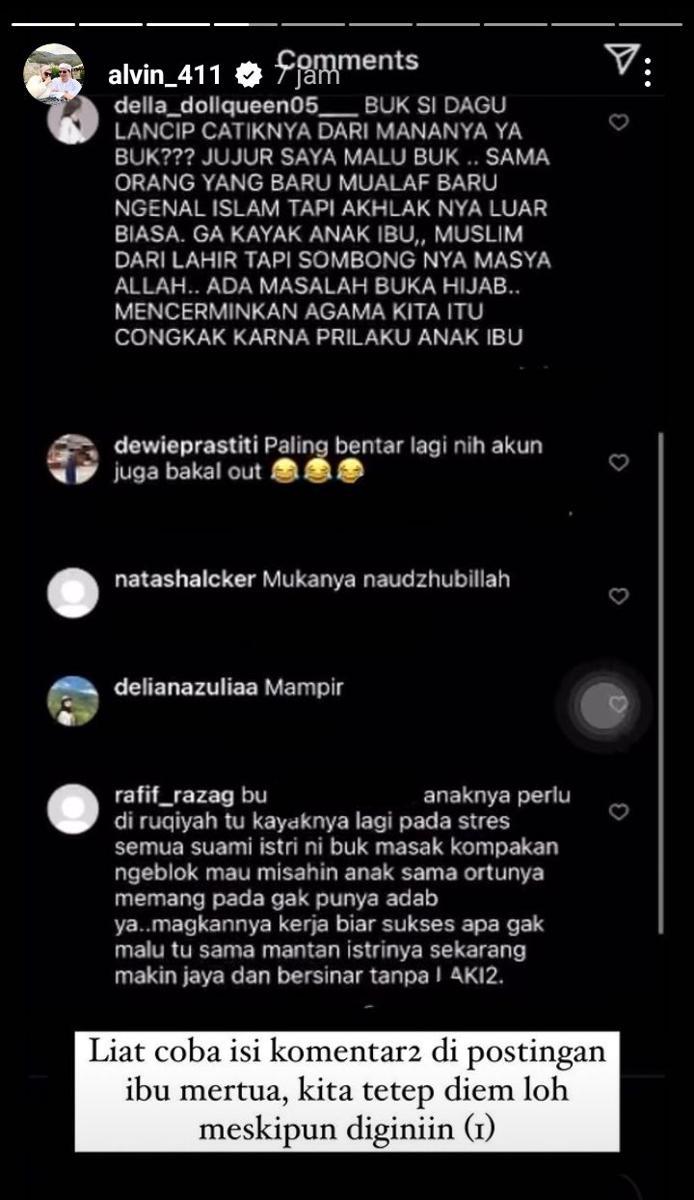The height and width of the screenshot is (1200, 694).
Task: Open della_dollqueen05's profile avatar
Action: 73,121
